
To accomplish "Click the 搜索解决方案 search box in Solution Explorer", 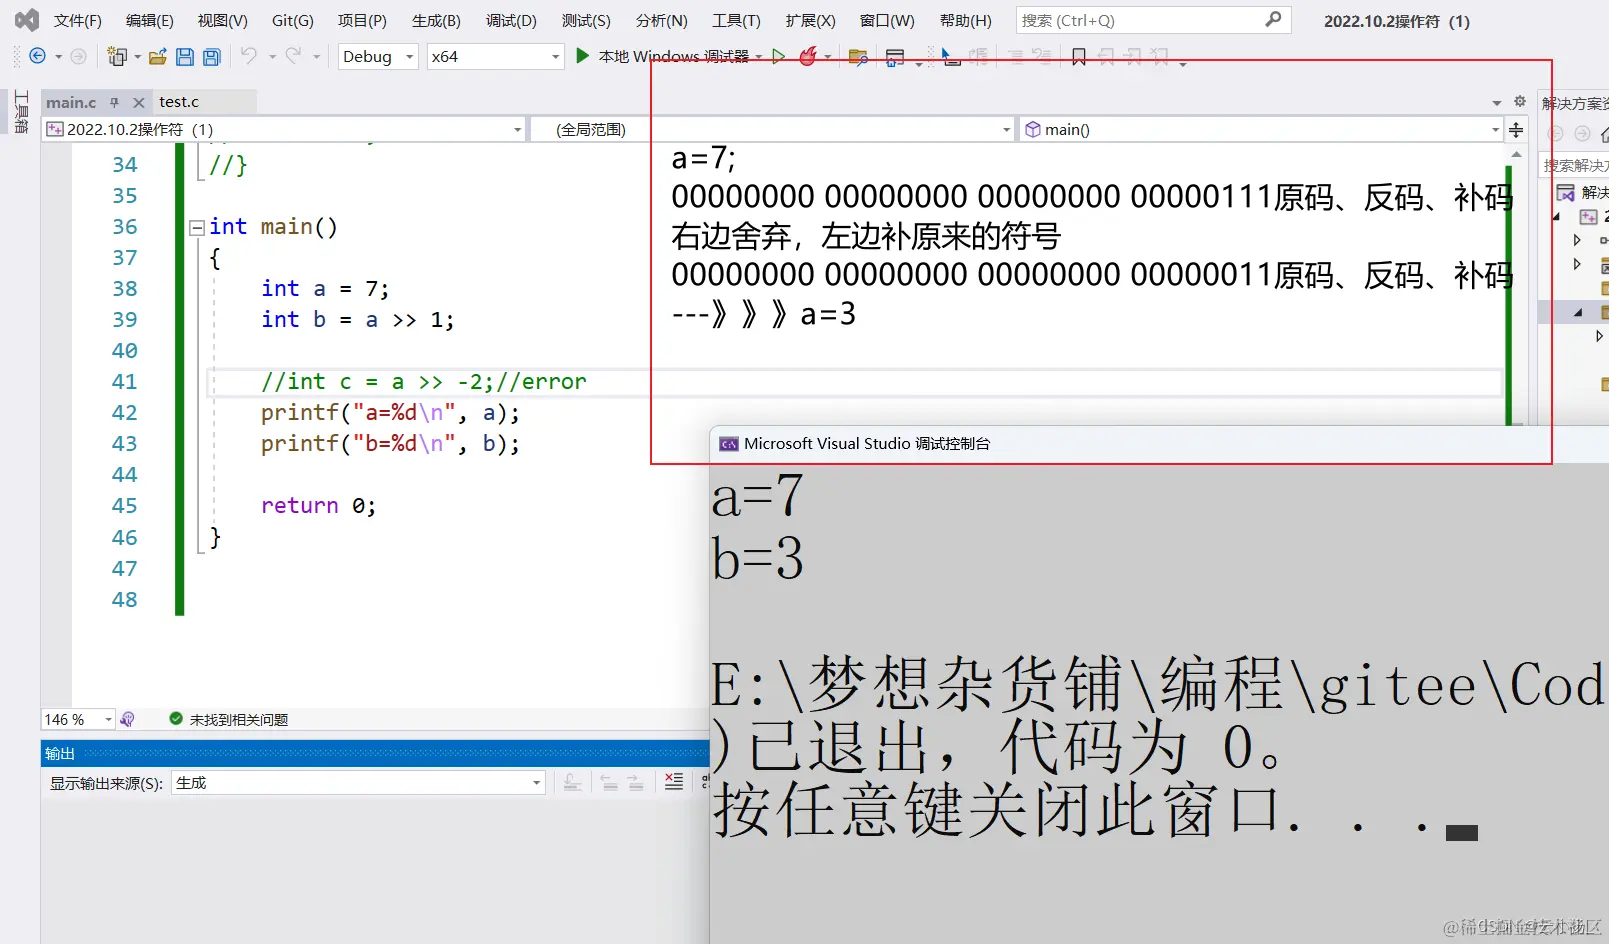I will coord(1575,165).
